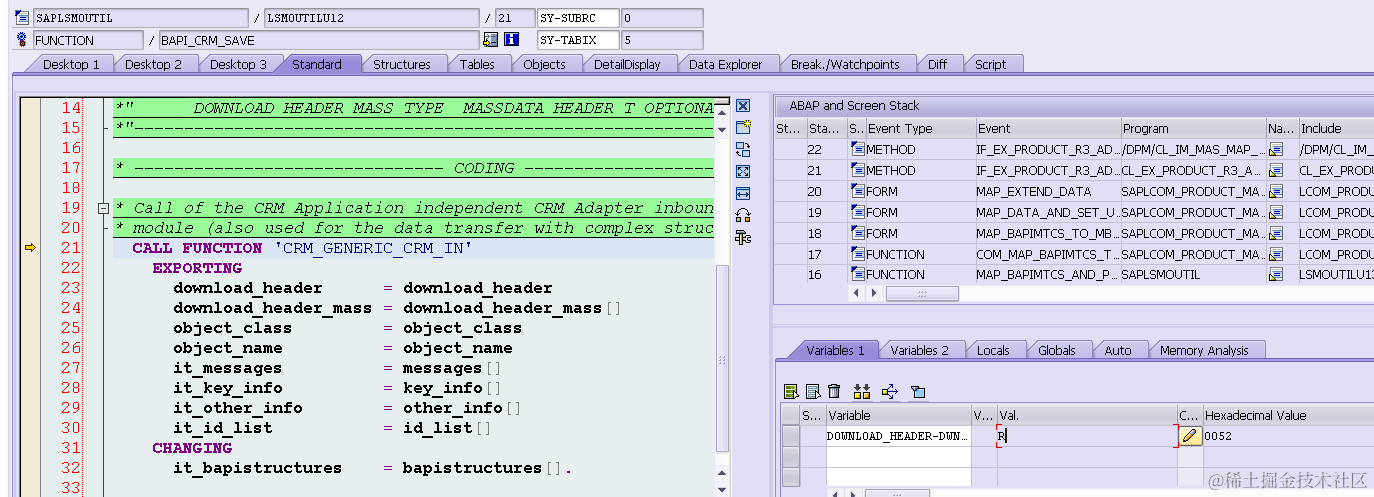Viewport: 1374px width, 497px height.
Task: Click the navigation icon in stack row 22
Action: (x=1276, y=150)
